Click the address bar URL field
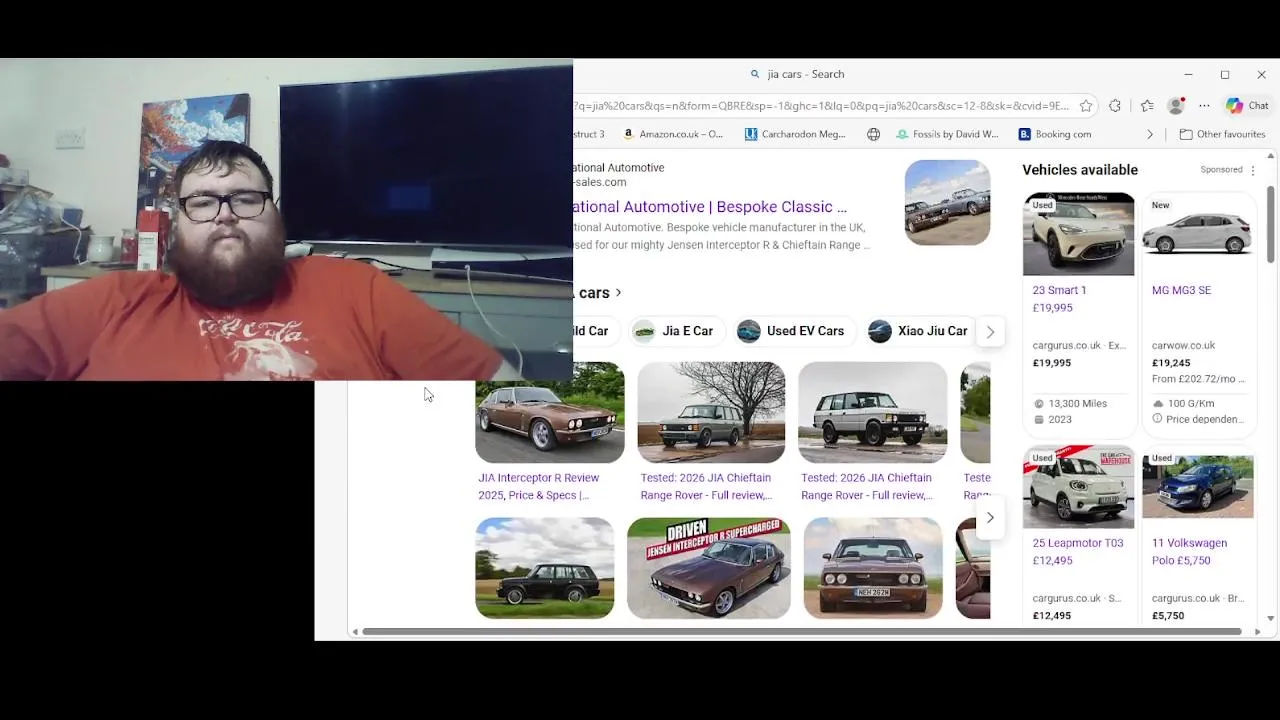The height and width of the screenshot is (720, 1280). (x=820, y=106)
